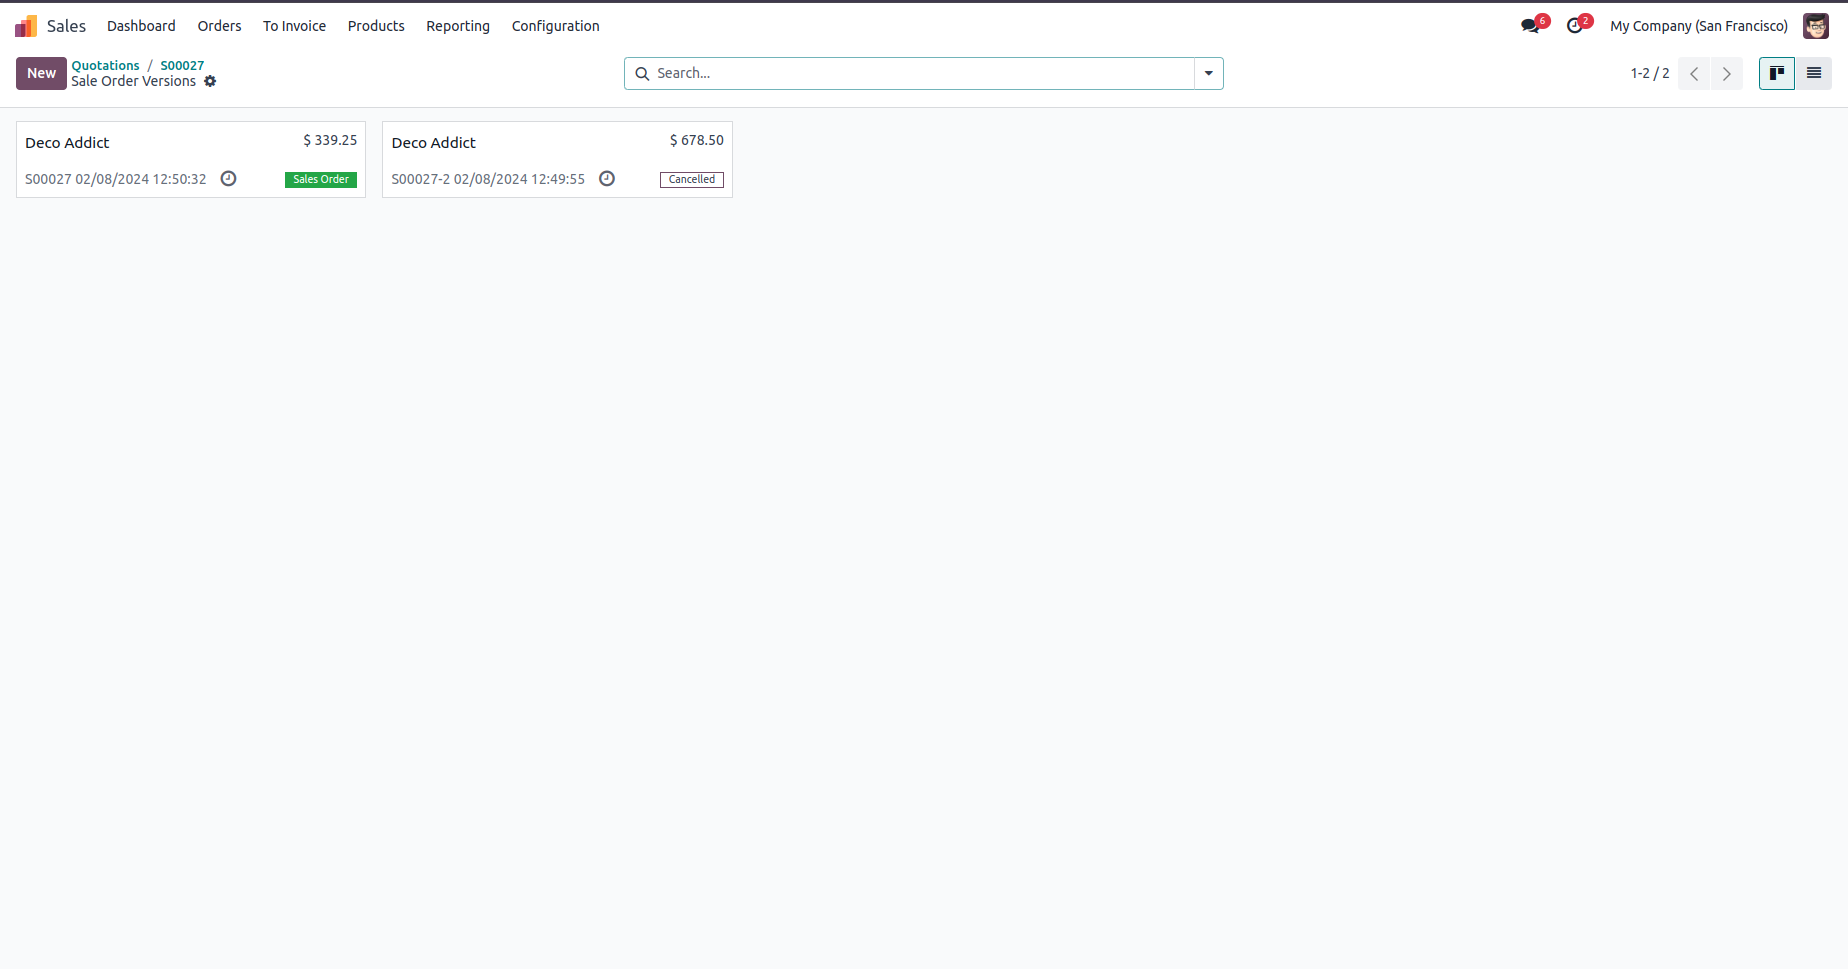Viewport: 1848px width, 969px height.
Task: Click the 1-2 / 2 pager counter
Action: [x=1649, y=73]
